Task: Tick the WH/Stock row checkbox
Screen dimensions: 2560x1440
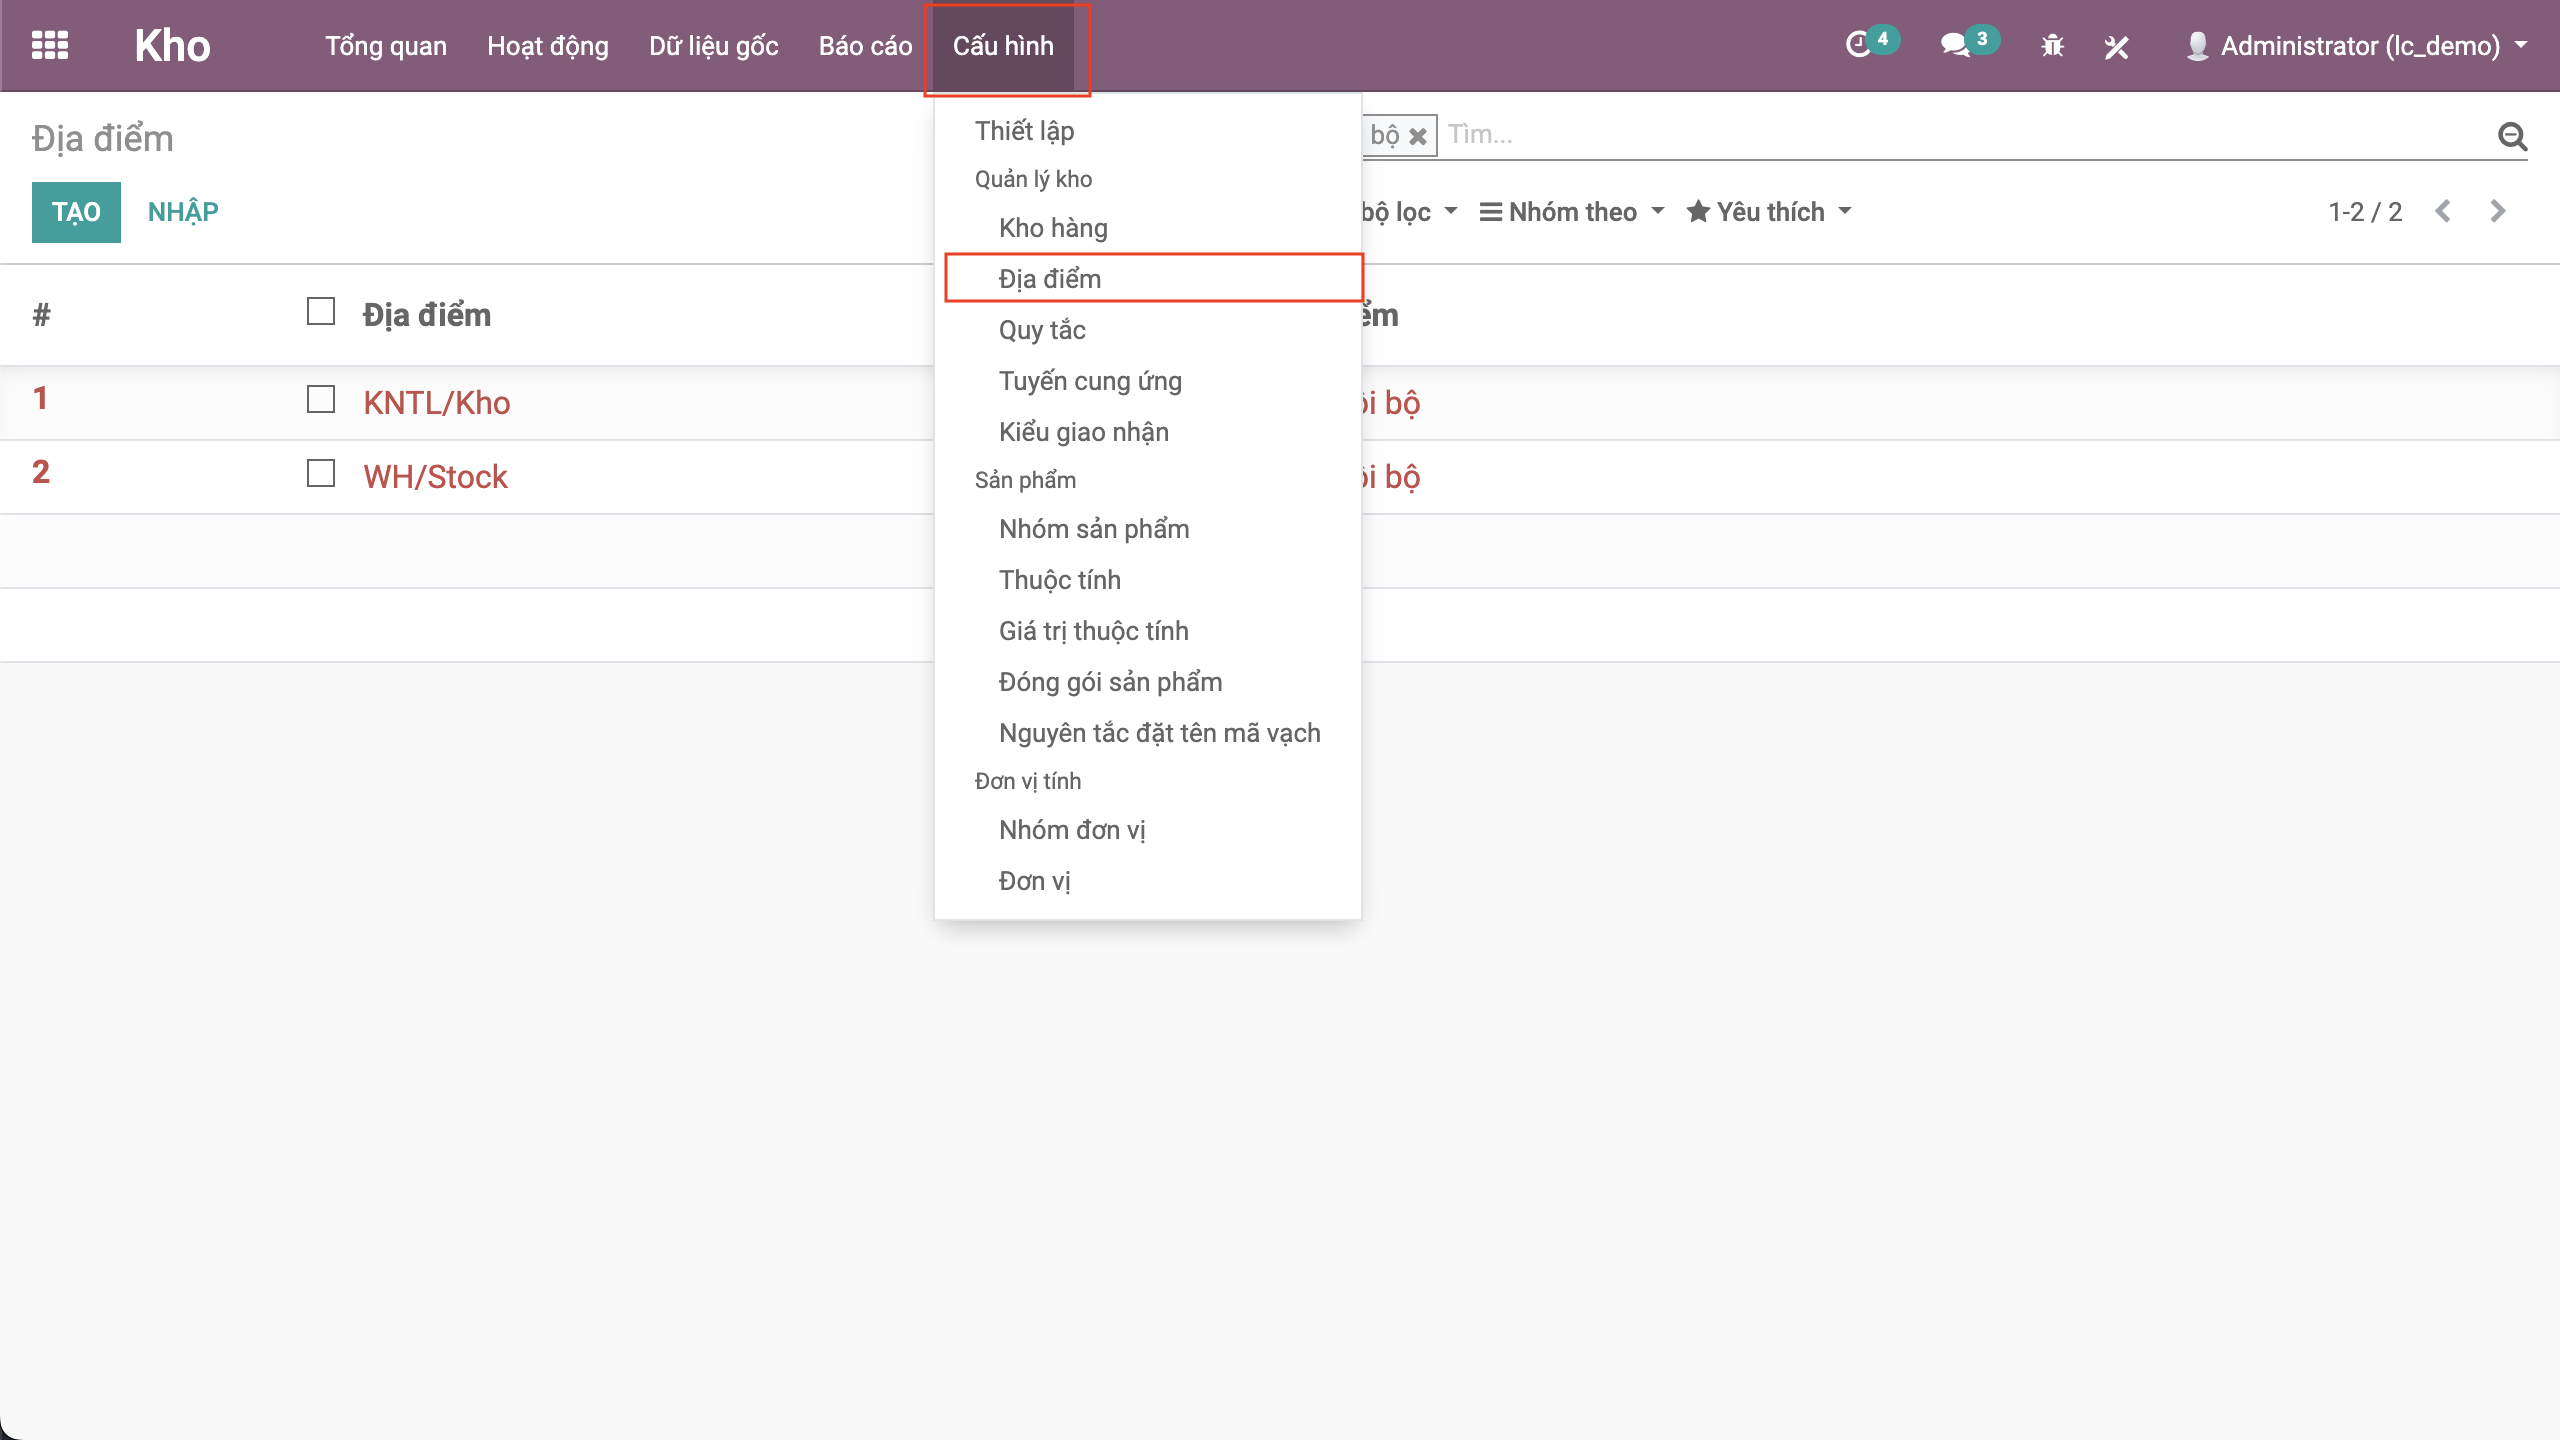Action: 321,474
